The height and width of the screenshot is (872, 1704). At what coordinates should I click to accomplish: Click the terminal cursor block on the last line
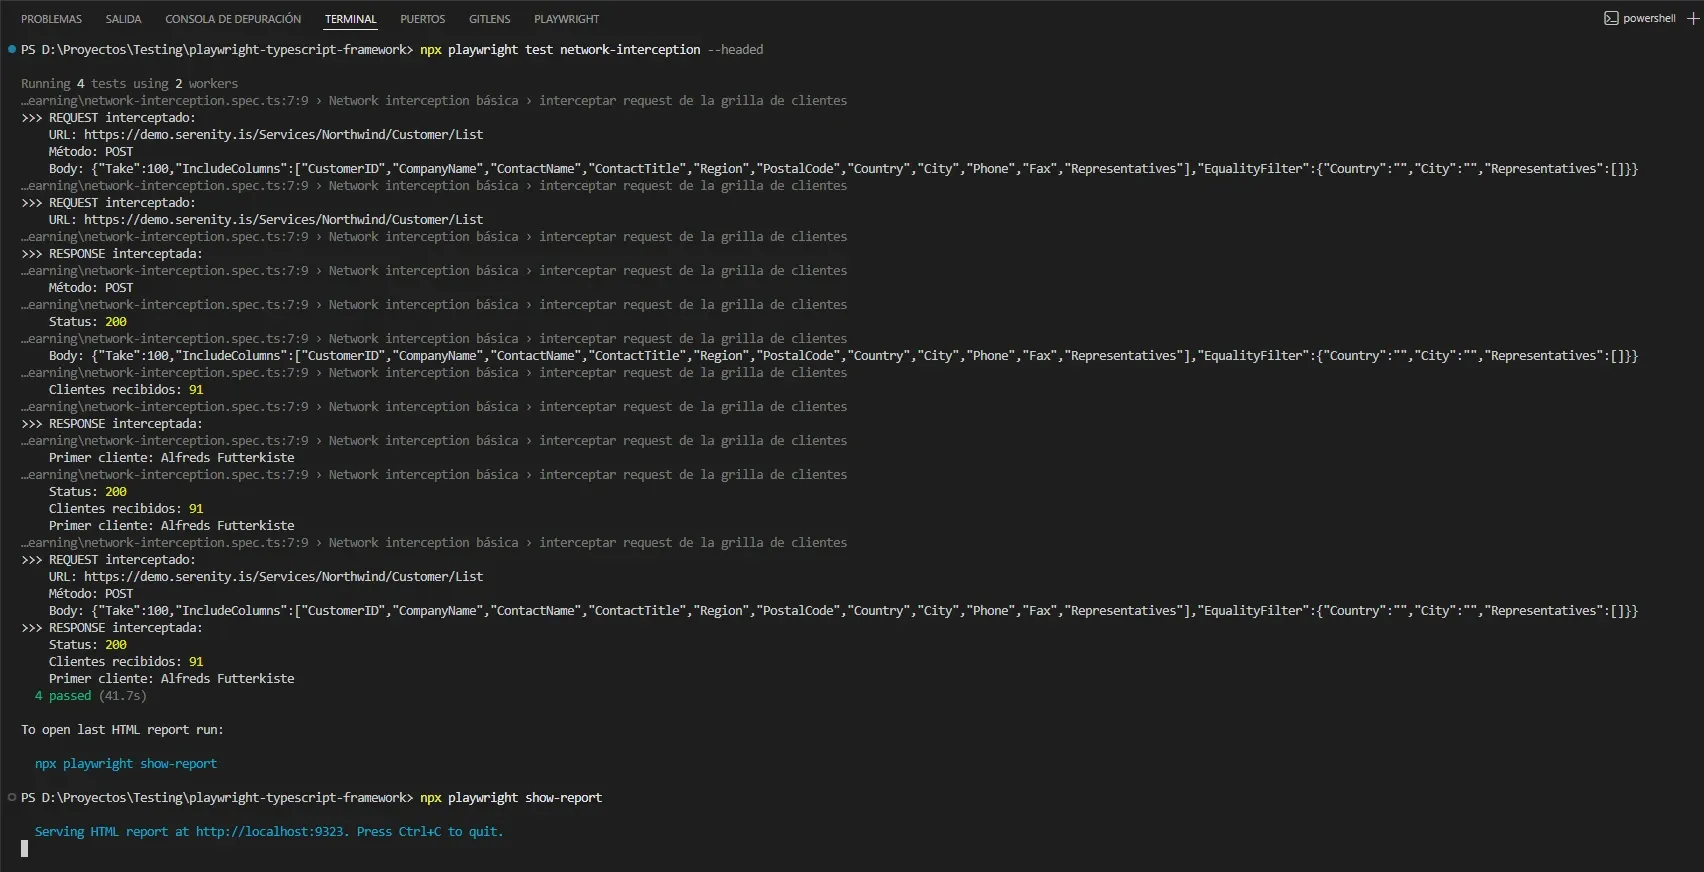(24, 848)
